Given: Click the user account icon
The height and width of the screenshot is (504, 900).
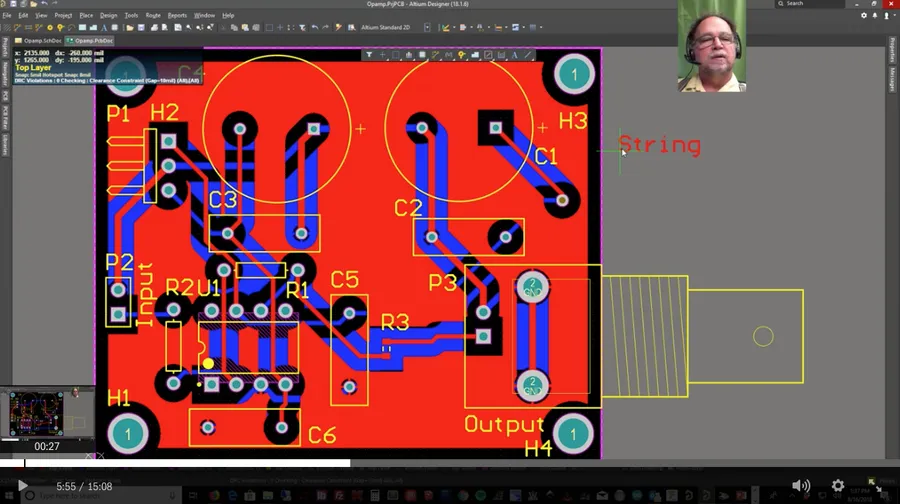Looking at the screenshot, I should pos(886,15).
